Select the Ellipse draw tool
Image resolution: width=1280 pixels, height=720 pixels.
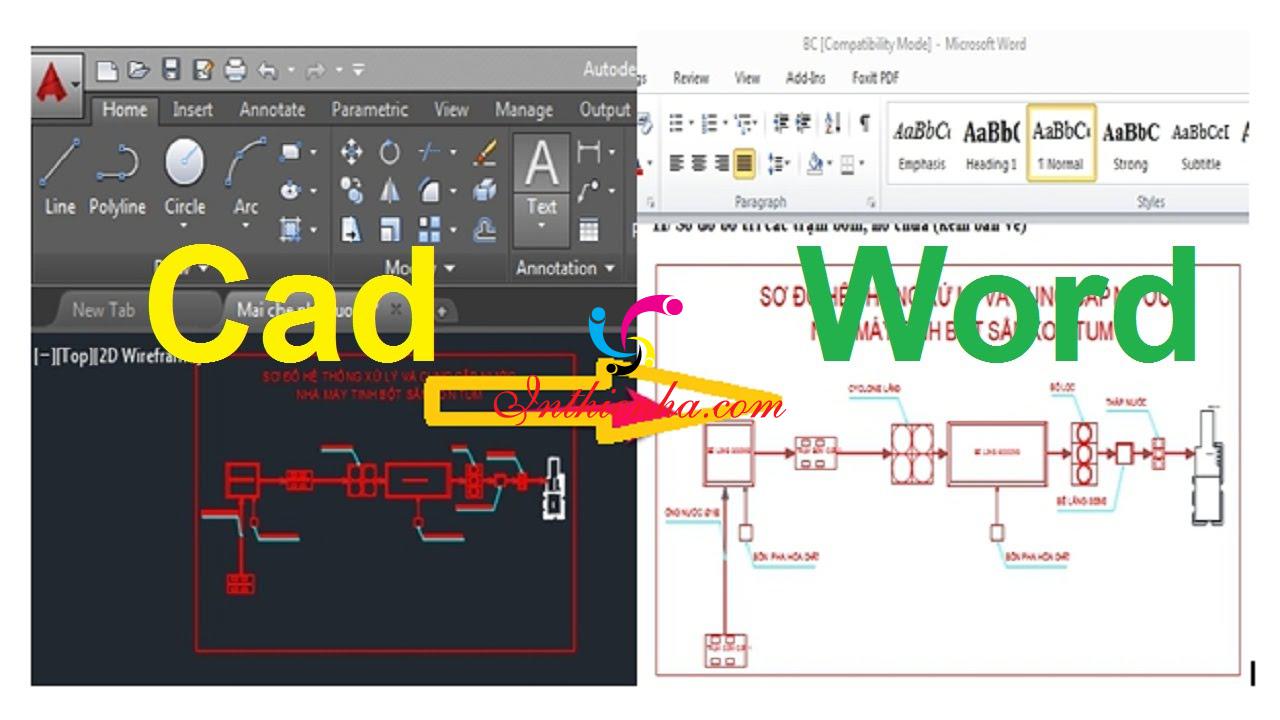coord(290,190)
